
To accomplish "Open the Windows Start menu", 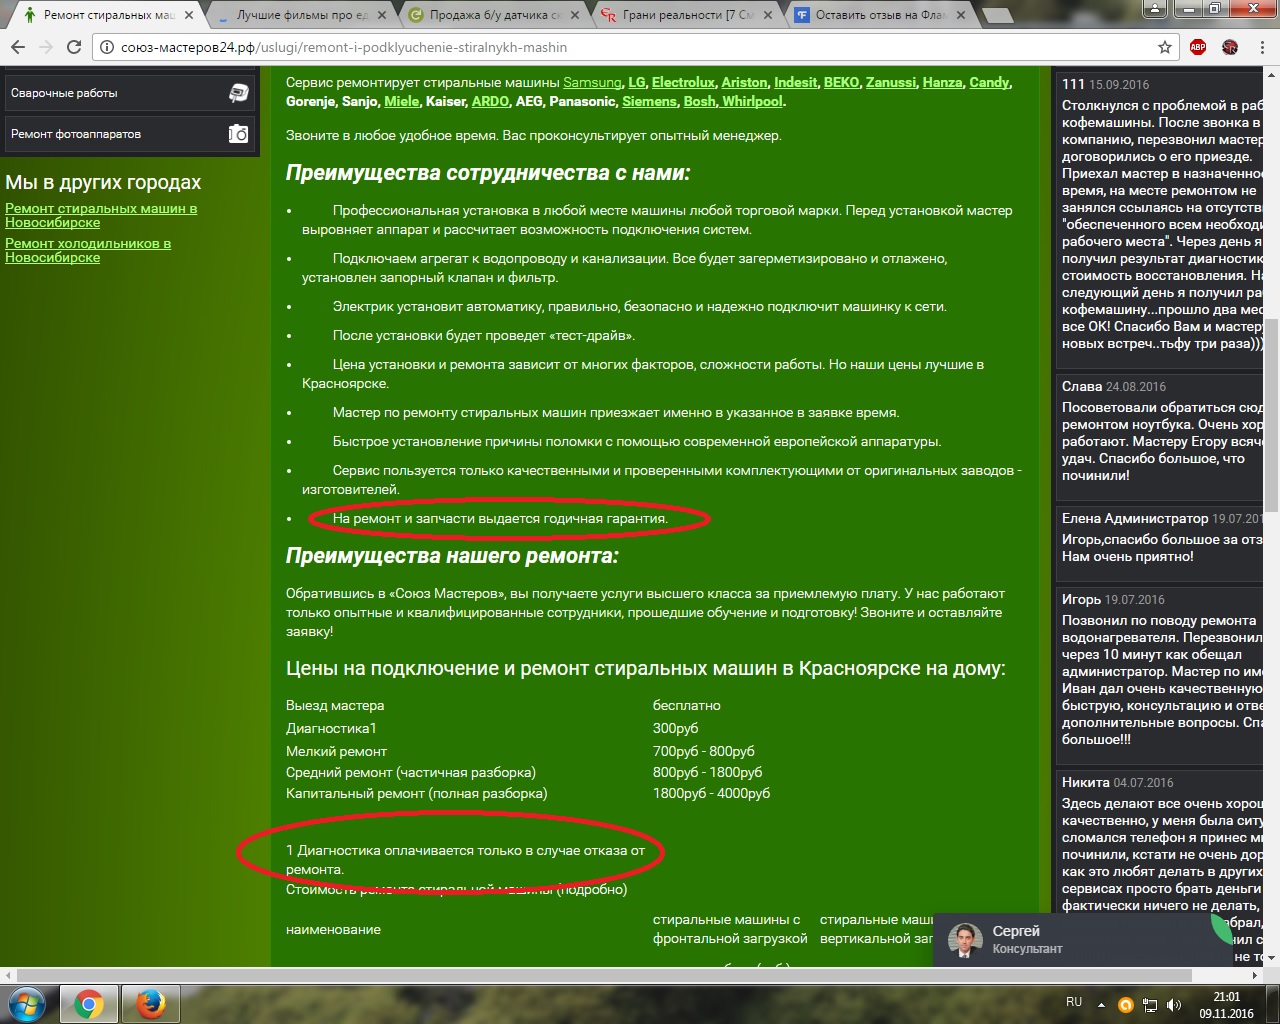I will 27,1004.
